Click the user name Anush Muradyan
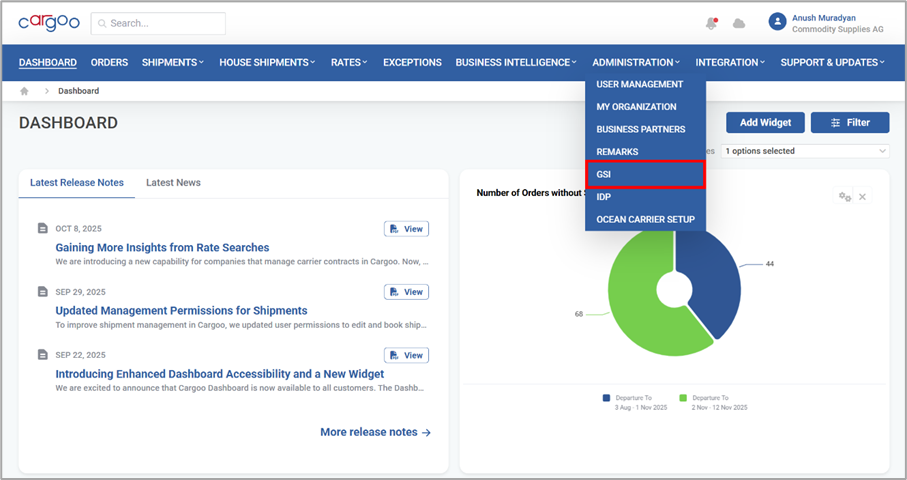Viewport: 907px width, 480px height. 824,18
